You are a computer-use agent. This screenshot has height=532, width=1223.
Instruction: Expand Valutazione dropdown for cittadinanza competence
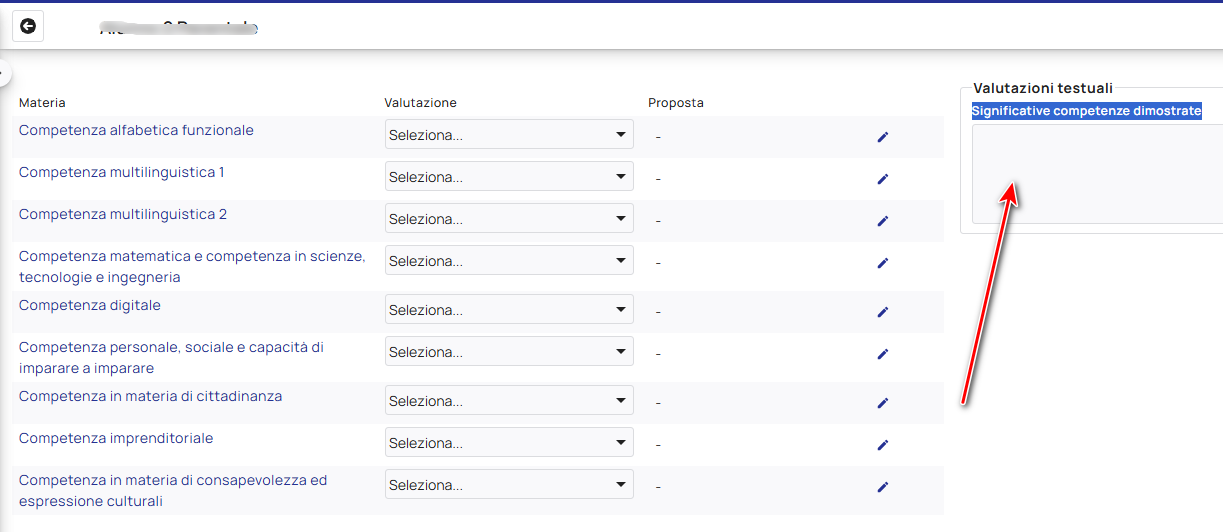[508, 401]
